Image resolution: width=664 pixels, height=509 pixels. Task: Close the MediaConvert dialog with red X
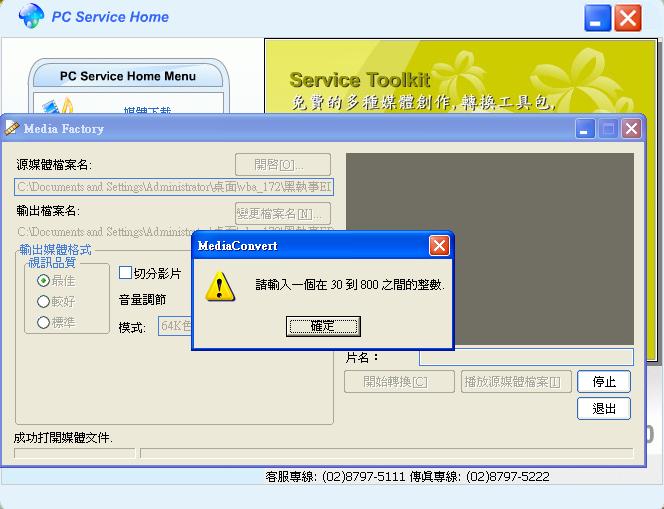(x=438, y=246)
